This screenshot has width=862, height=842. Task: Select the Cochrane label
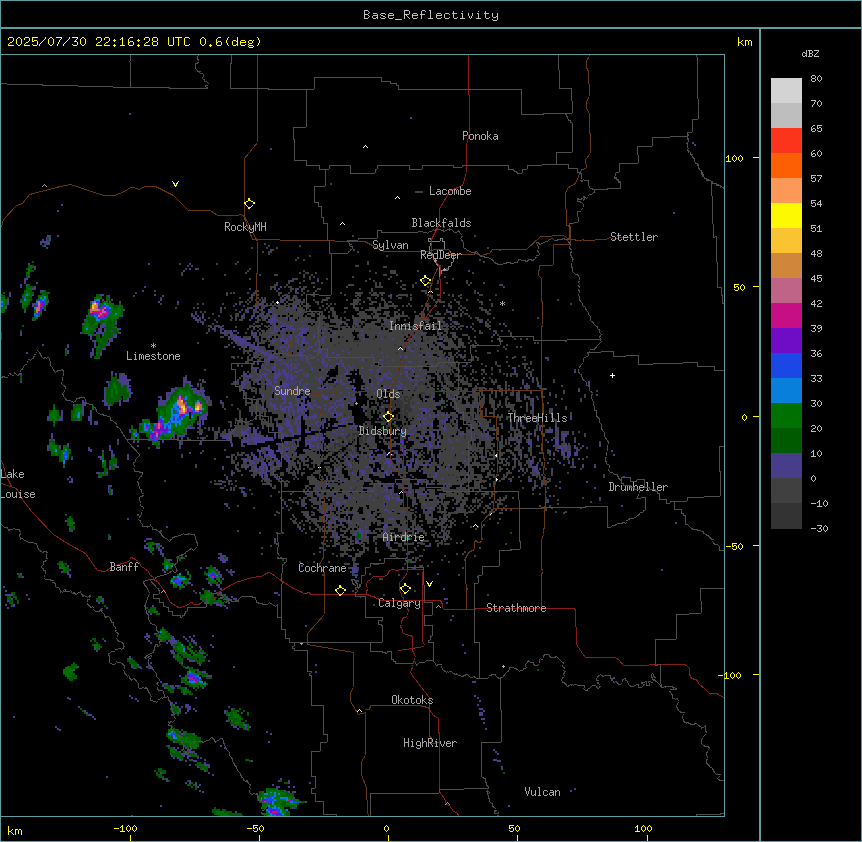pos(322,568)
